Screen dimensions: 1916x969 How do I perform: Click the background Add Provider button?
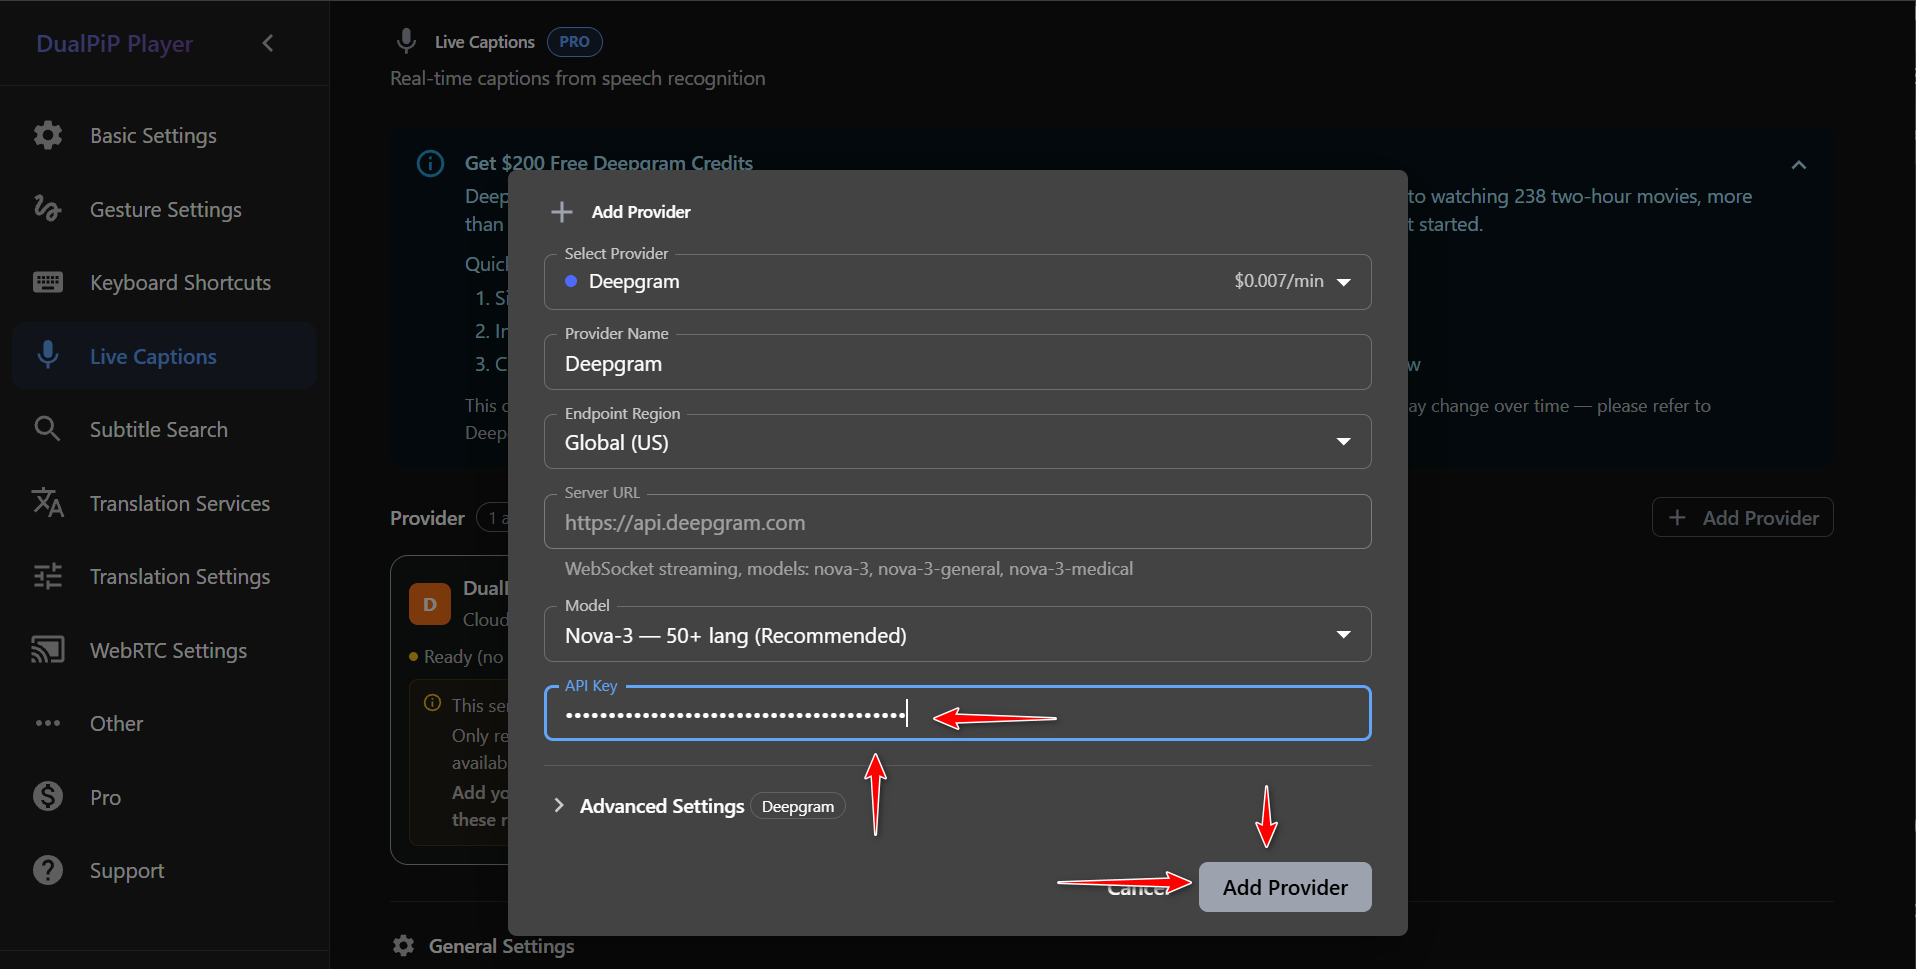click(x=1742, y=517)
